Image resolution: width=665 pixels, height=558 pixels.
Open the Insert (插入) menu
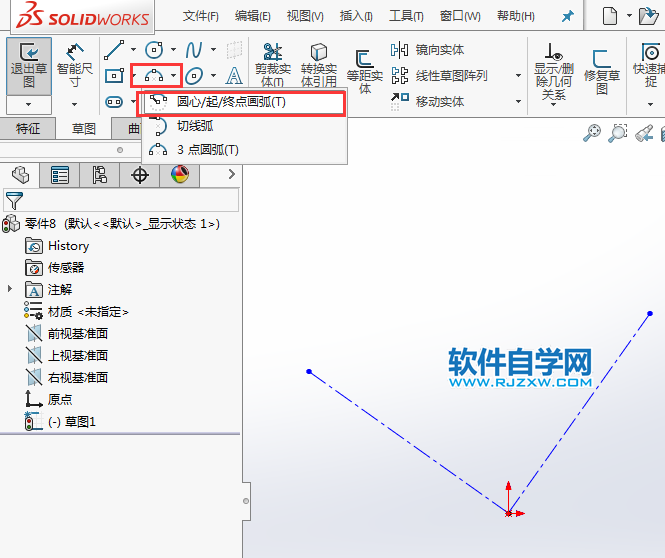[x=356, y=17]
